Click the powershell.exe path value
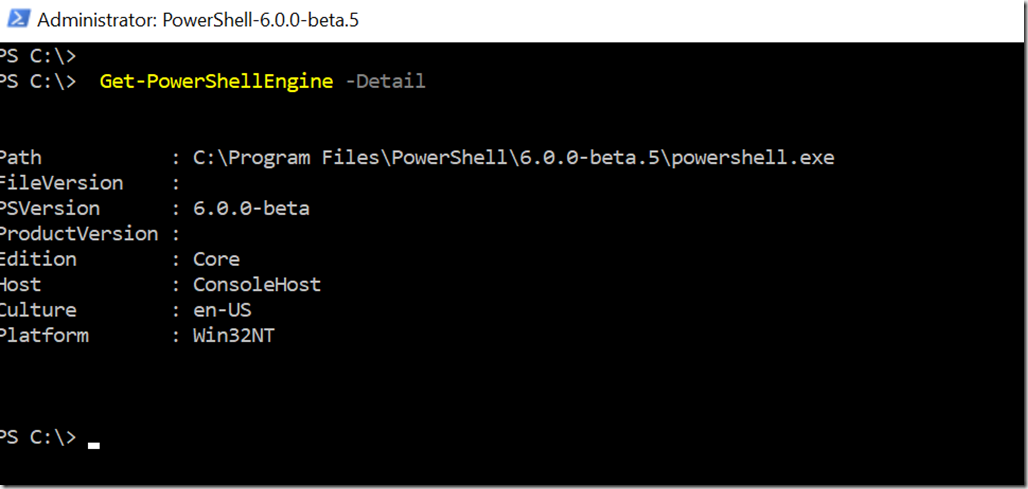 [513, 158]
